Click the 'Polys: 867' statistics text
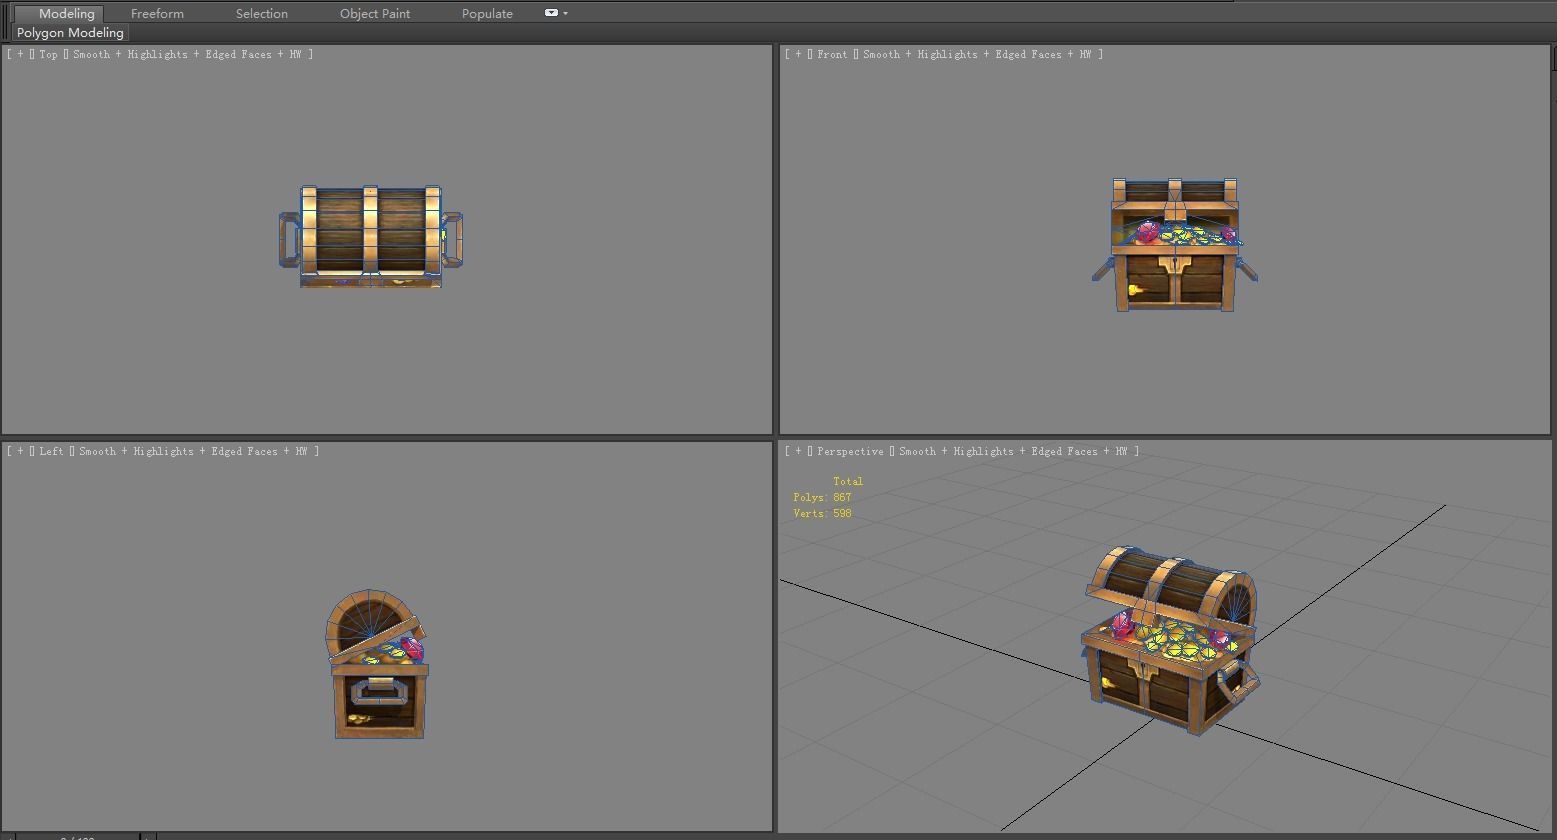 click(x=822, y=497)
